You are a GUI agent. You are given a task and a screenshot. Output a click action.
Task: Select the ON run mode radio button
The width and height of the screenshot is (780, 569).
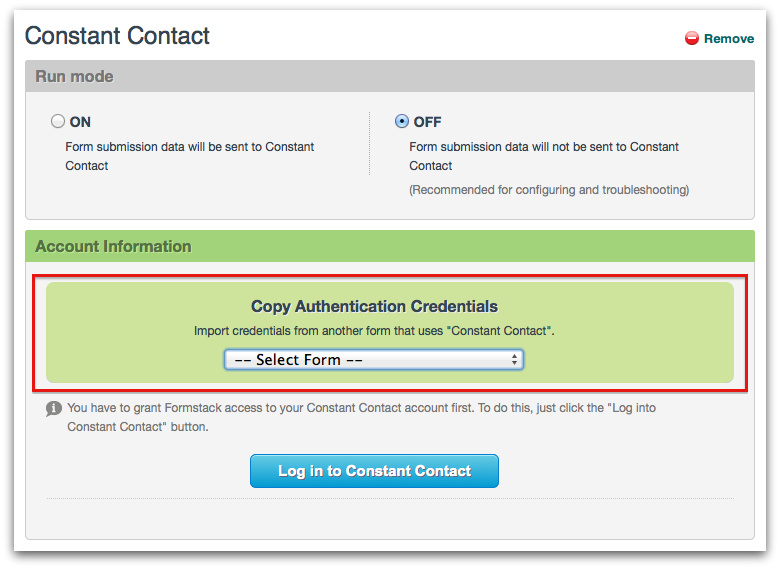point(58,121)
